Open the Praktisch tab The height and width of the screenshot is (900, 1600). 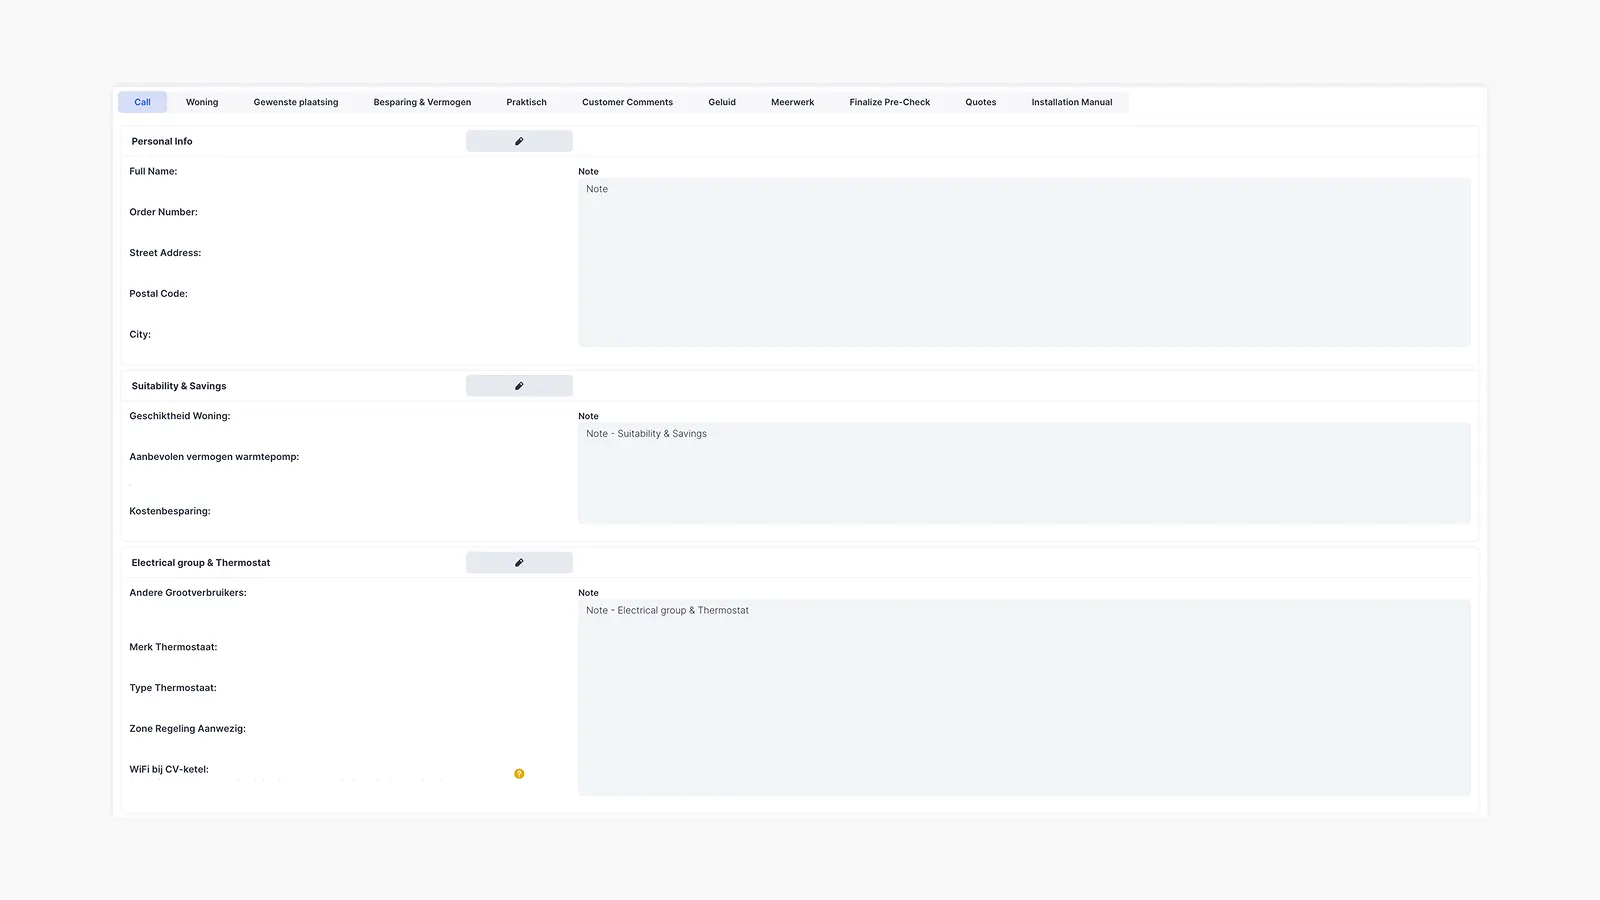click(x=526, y=102)
